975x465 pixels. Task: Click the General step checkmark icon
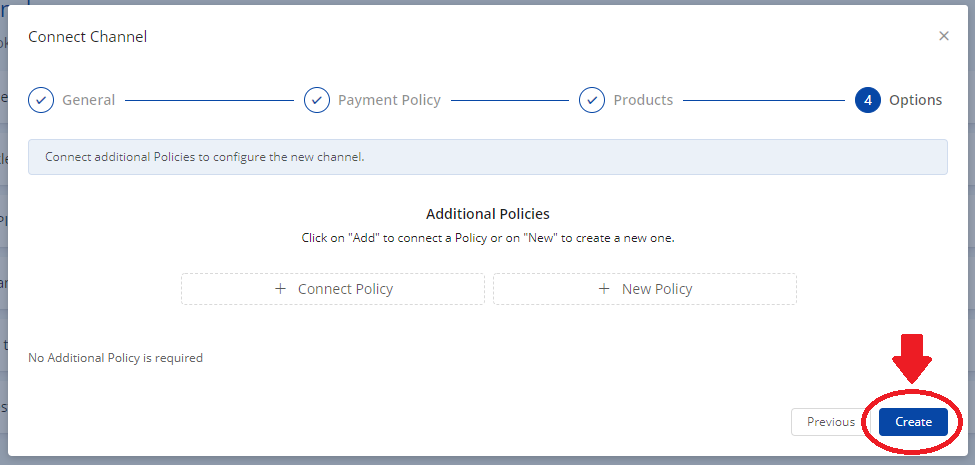41,100
